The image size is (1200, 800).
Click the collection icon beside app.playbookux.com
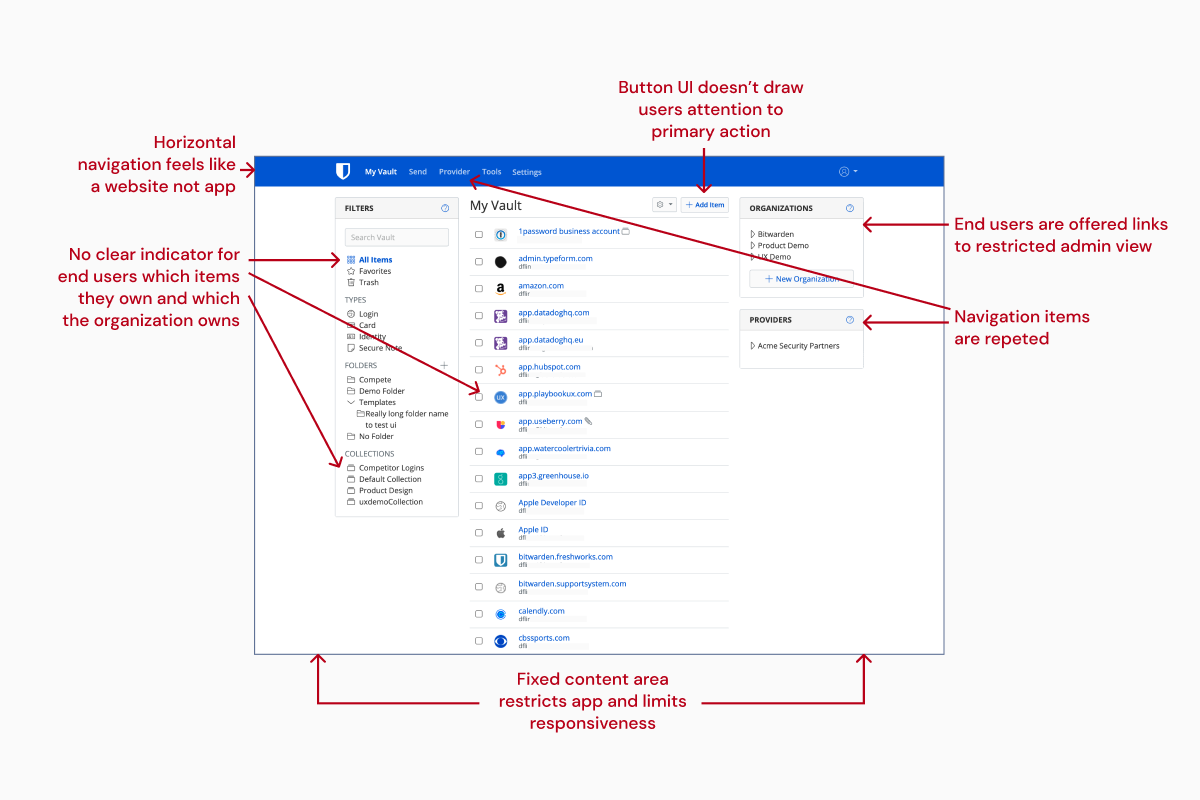(x=598, y=394)
